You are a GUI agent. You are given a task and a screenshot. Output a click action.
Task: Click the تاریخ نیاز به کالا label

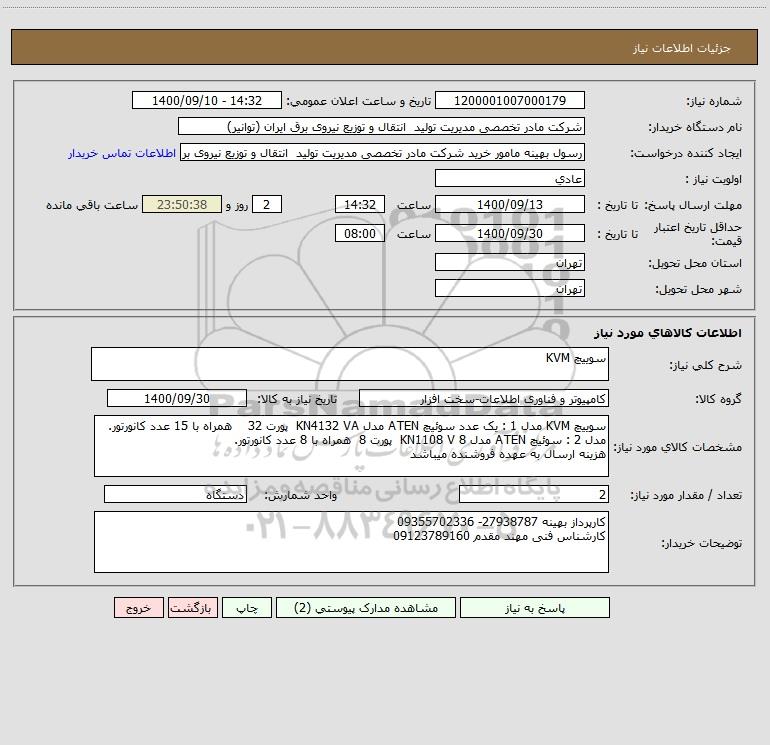point(297,399)
